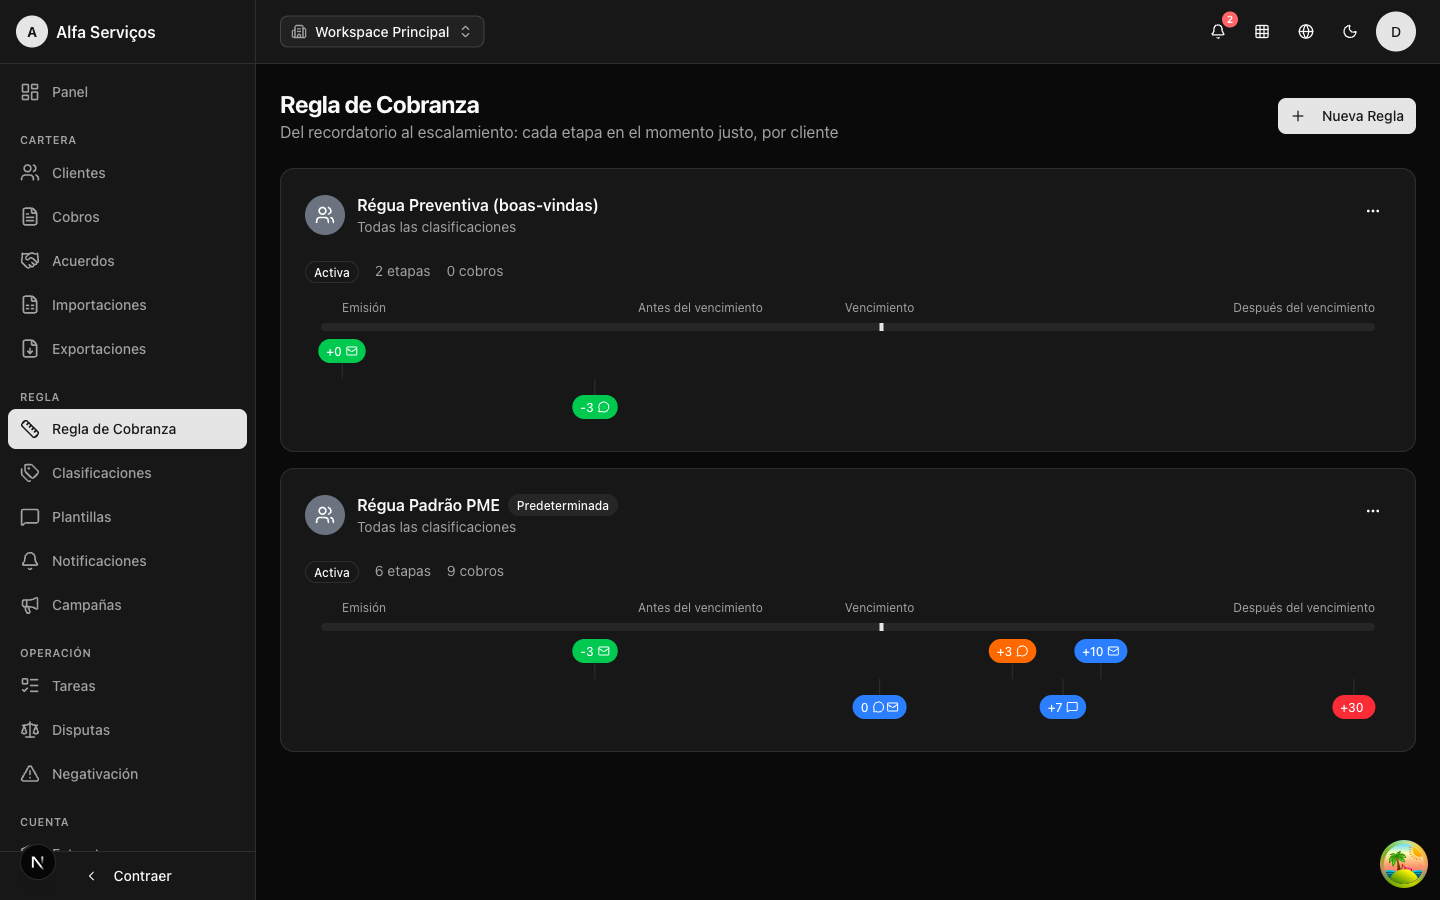
Task: Click '0 cobros' text
Action: tap(475, 271)
